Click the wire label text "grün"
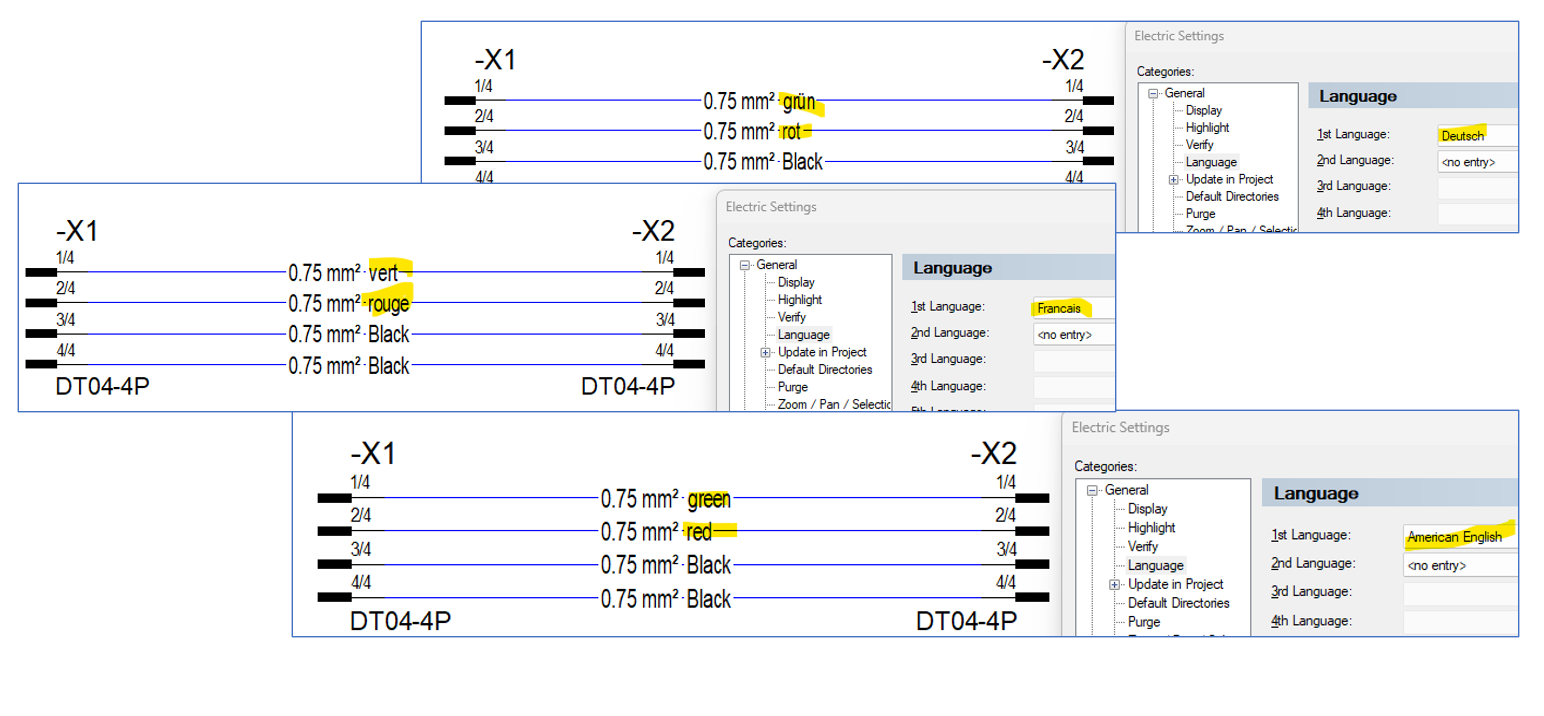This screenshot has width=1544, height=716. pos(799,101)
